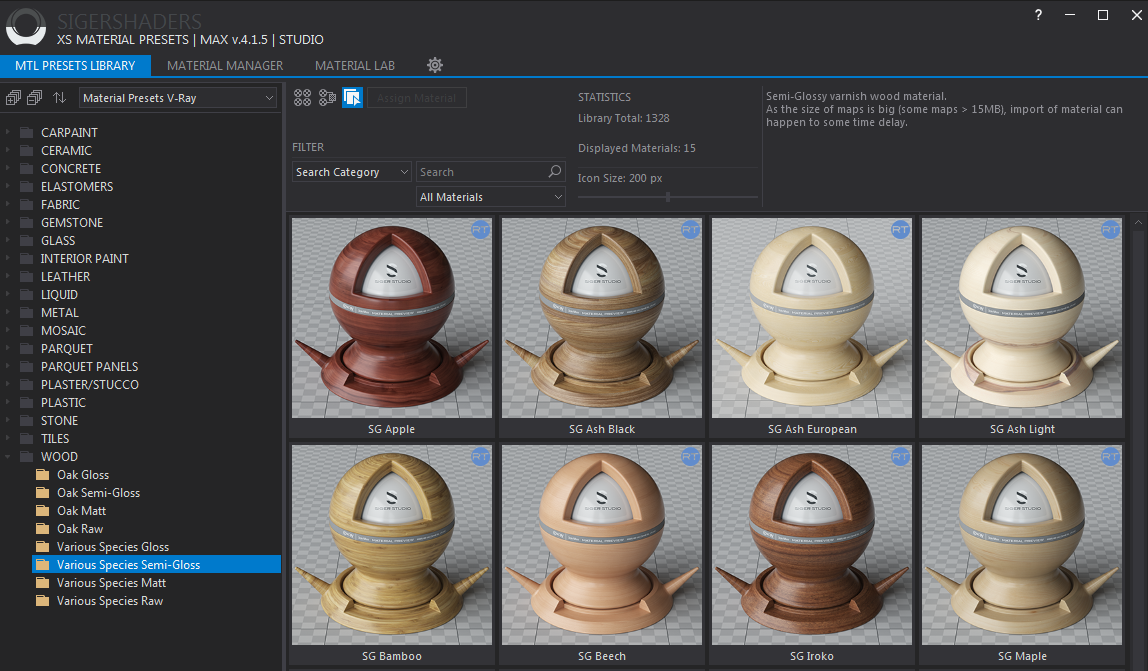Collapse the WOOD category arrow

7,456
